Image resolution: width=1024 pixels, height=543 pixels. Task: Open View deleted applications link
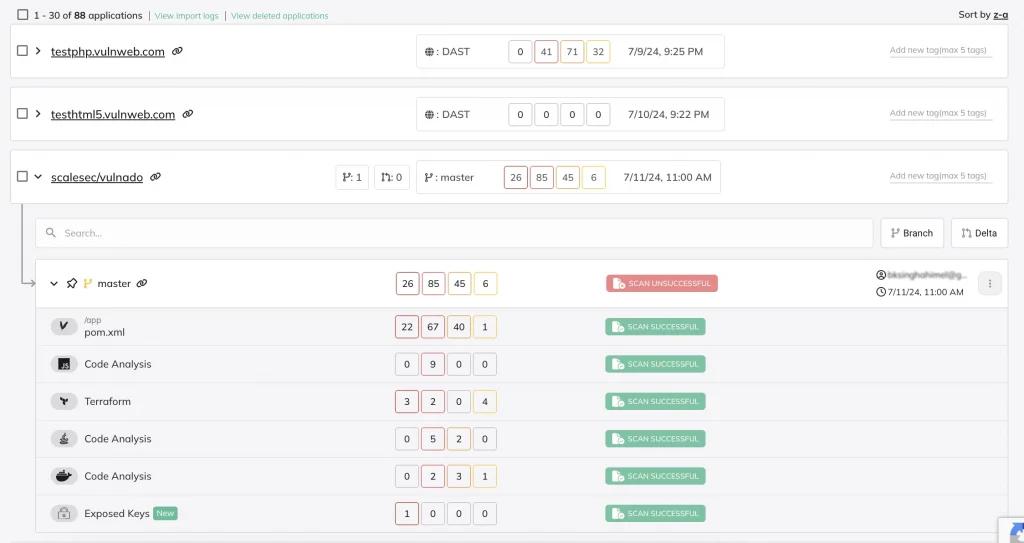coord(279,16)
